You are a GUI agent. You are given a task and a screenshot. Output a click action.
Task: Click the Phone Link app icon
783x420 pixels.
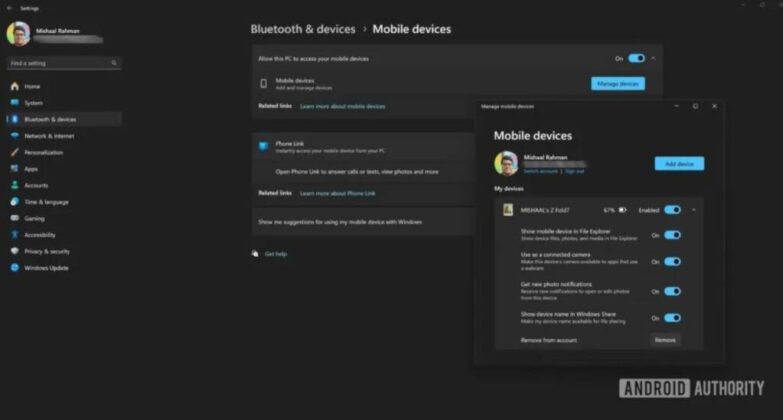[264, 146]
